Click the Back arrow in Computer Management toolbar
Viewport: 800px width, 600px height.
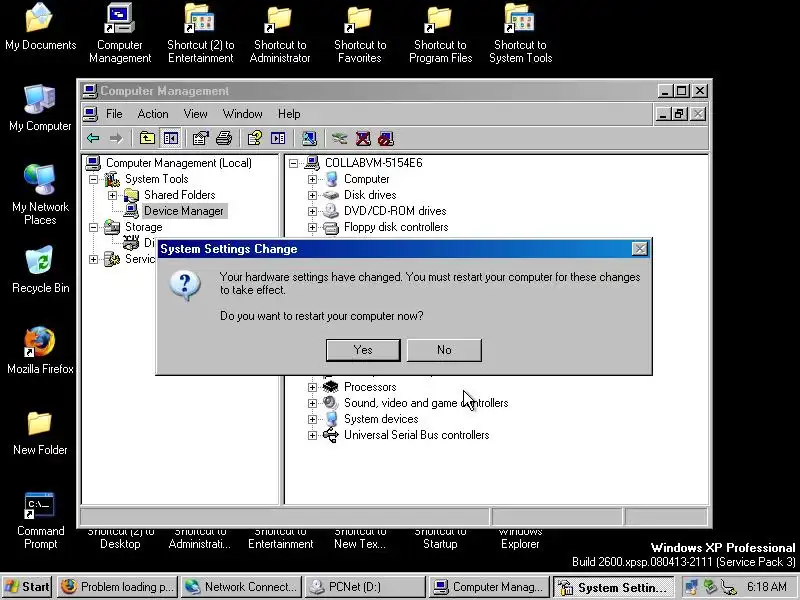coord(93,138)
